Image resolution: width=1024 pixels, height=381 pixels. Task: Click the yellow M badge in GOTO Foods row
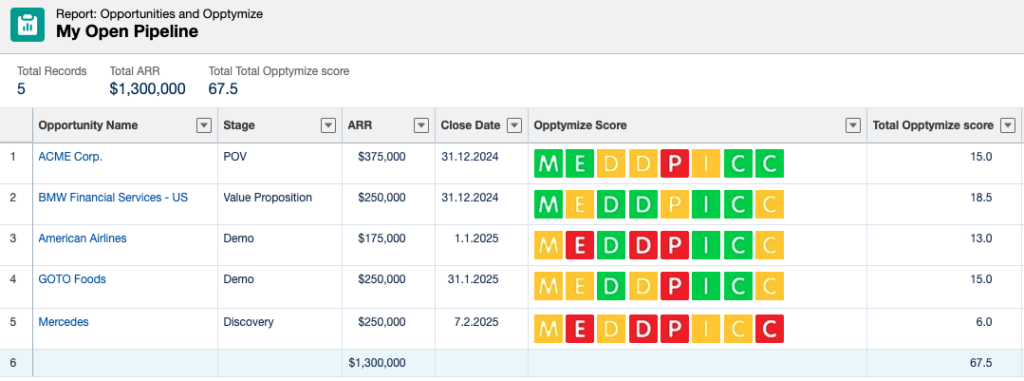tap(548, 286)
